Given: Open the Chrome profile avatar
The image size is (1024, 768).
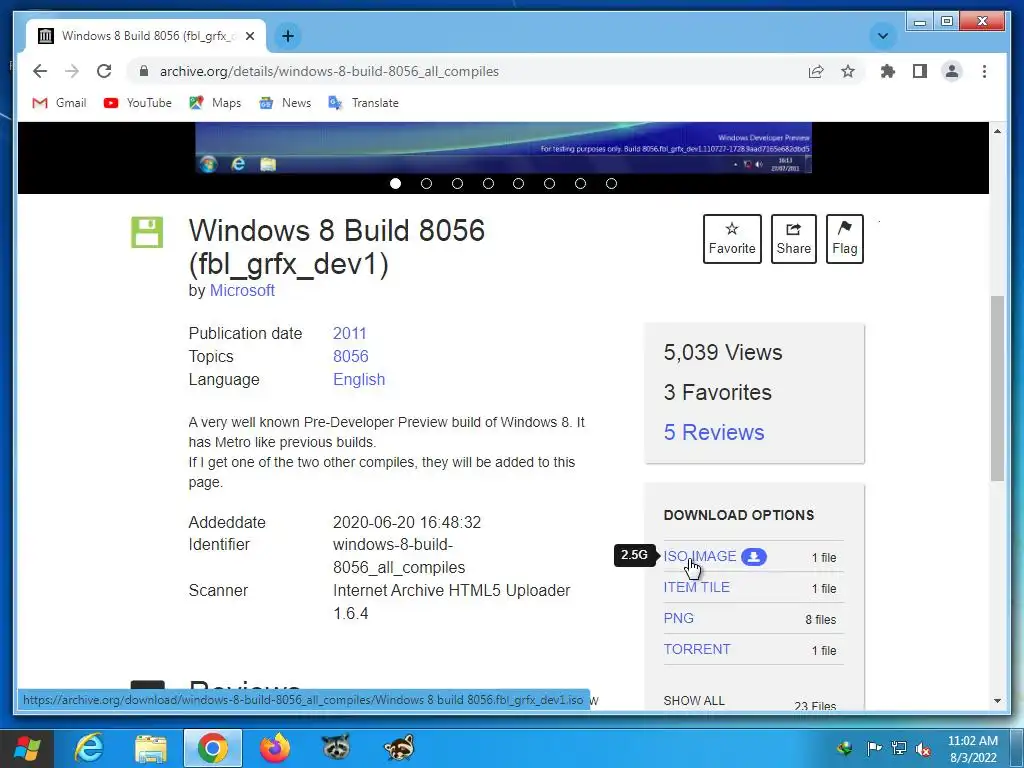Looking at the screenshot, I should pos(952,71).
